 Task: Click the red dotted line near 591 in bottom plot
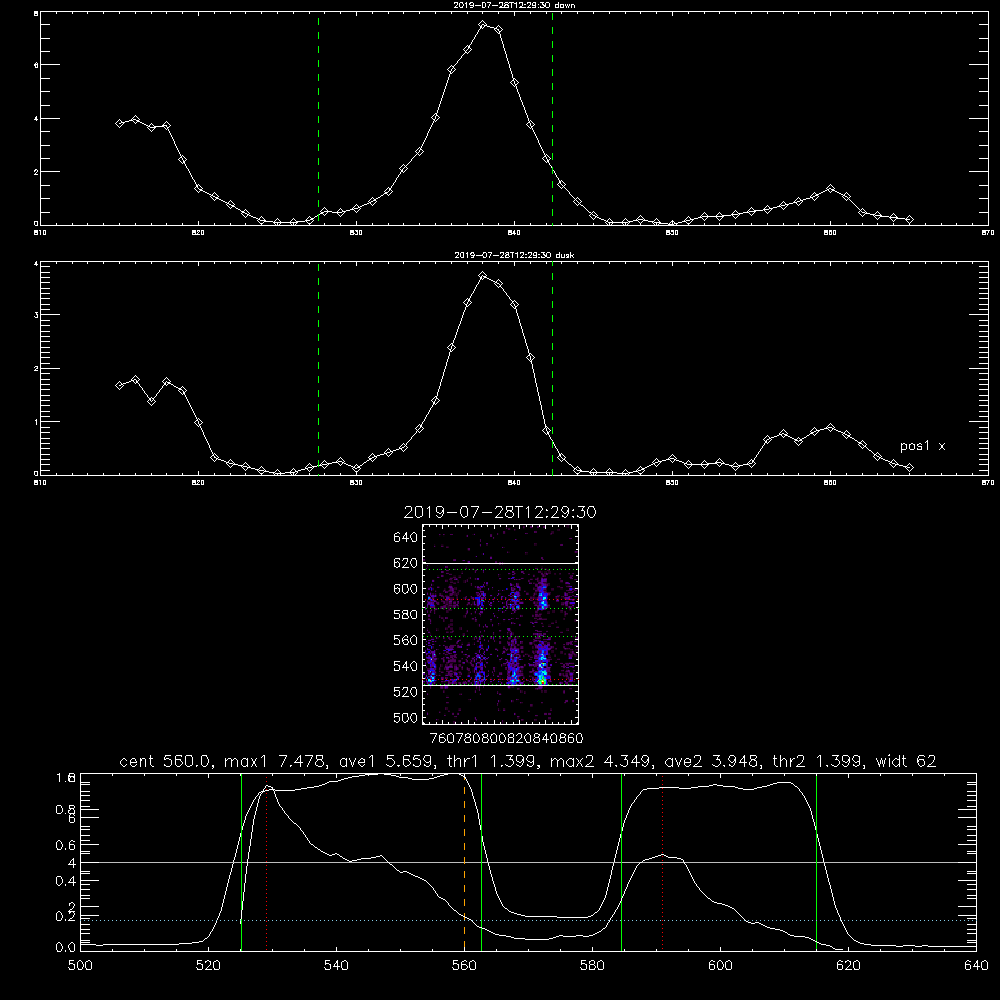tap(663, 862)
